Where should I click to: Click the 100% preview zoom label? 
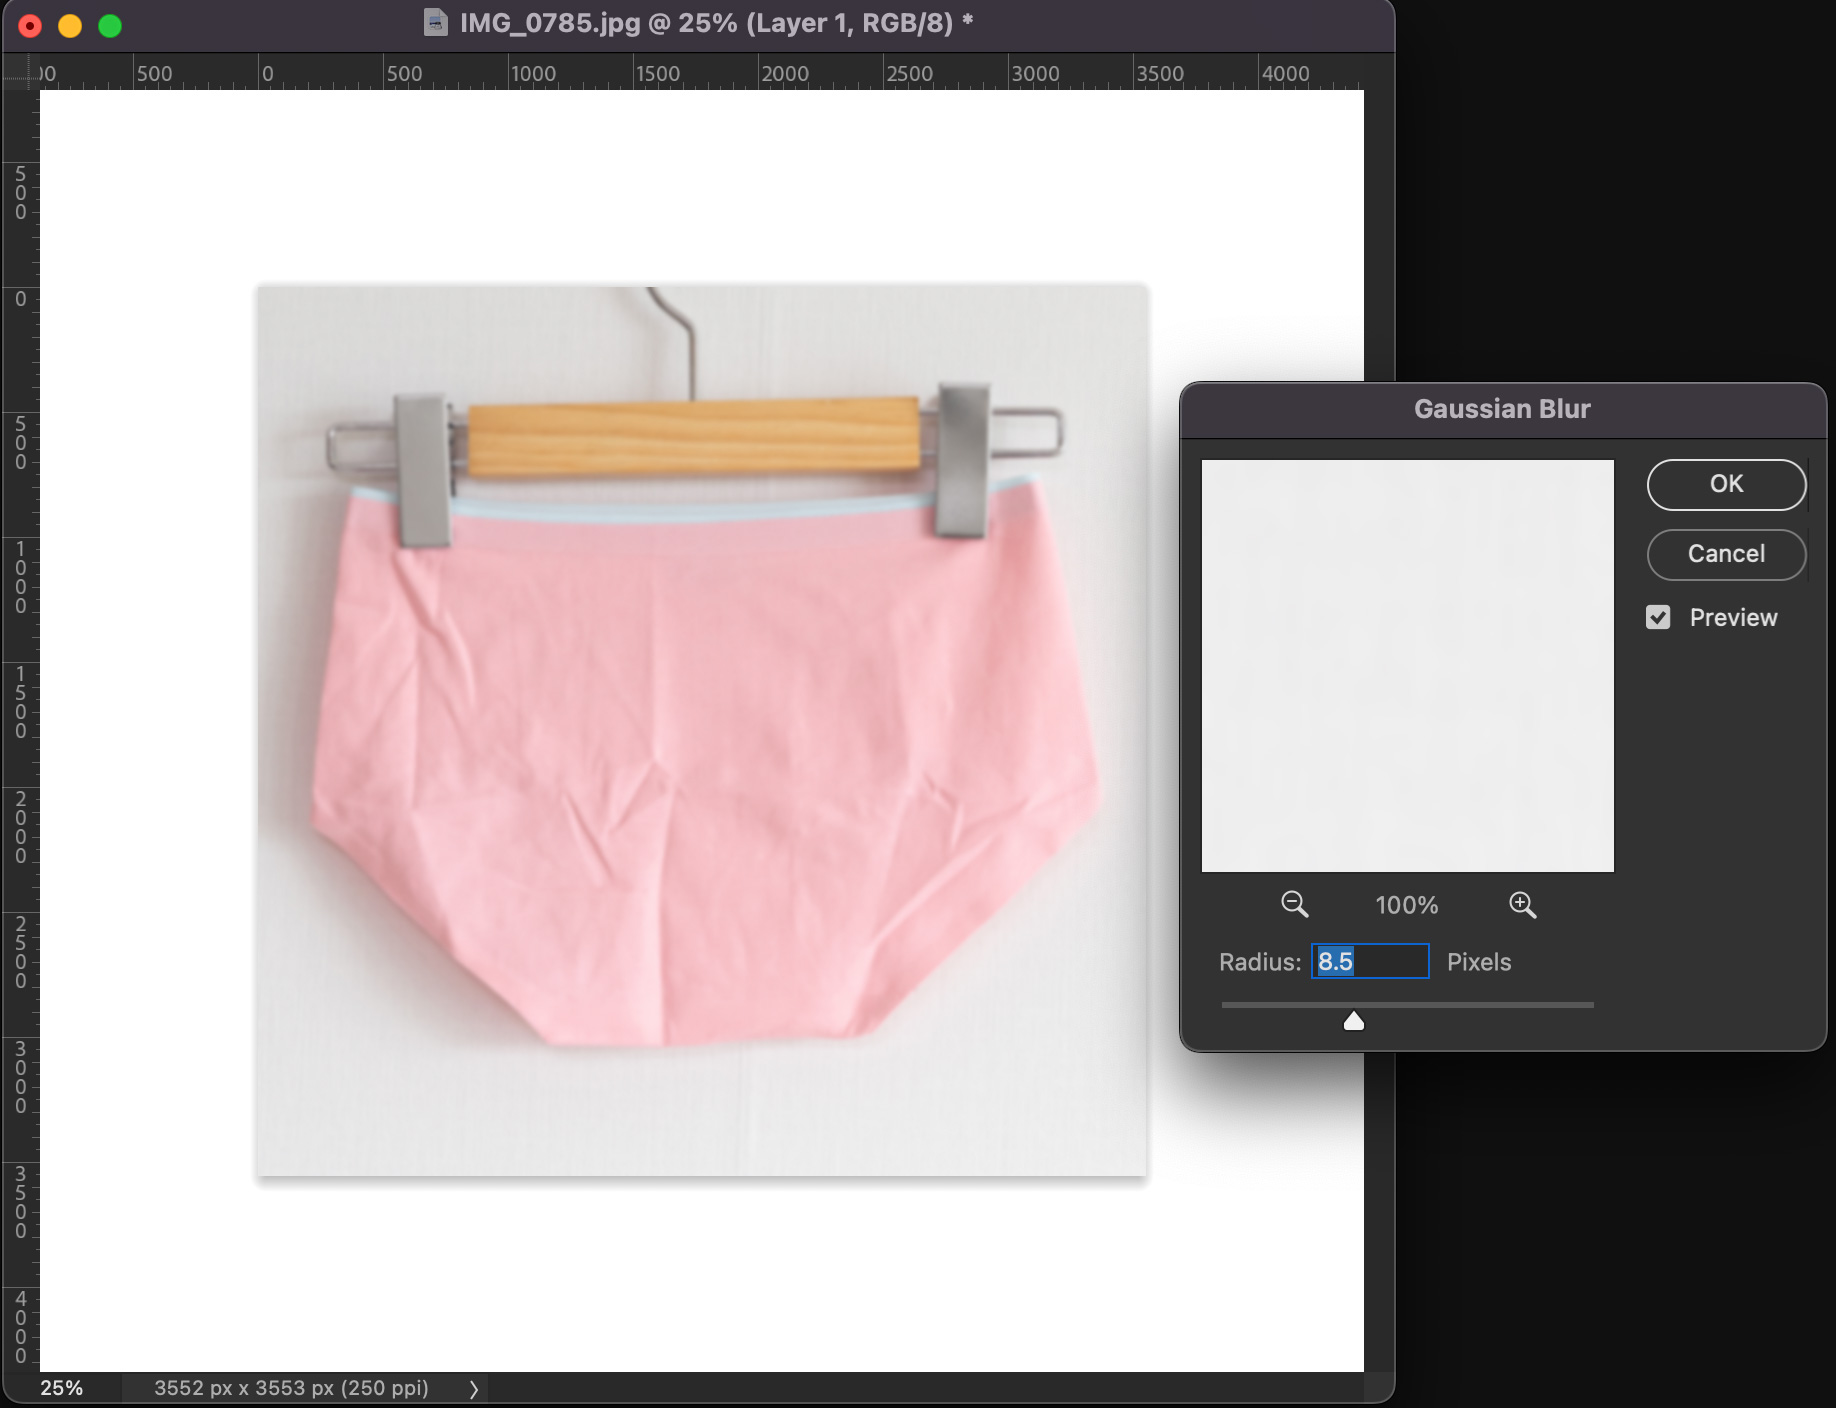(x=1407, y=905)
